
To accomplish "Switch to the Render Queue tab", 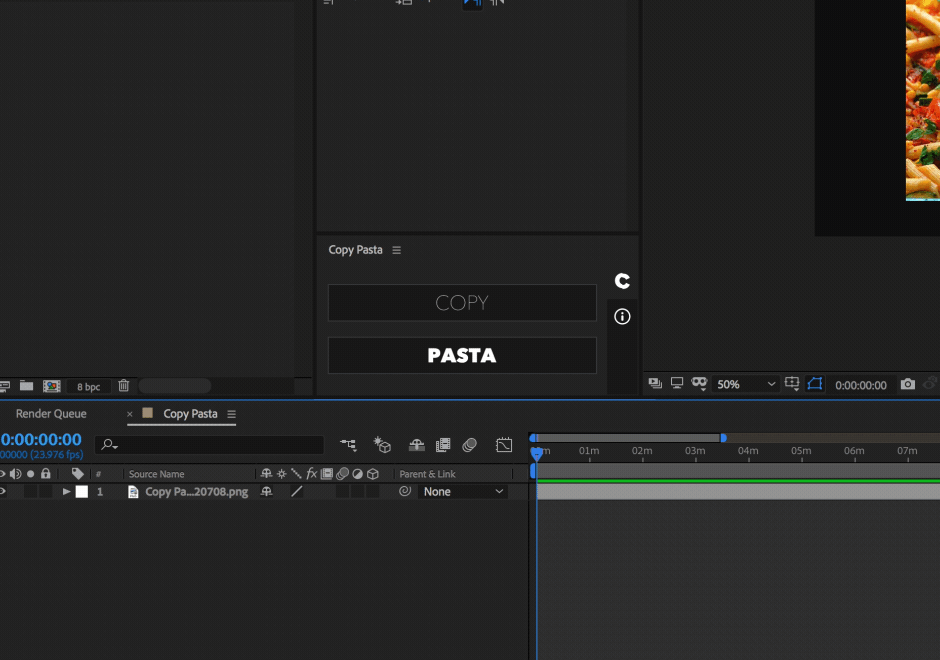I will (x=51, y=414).
